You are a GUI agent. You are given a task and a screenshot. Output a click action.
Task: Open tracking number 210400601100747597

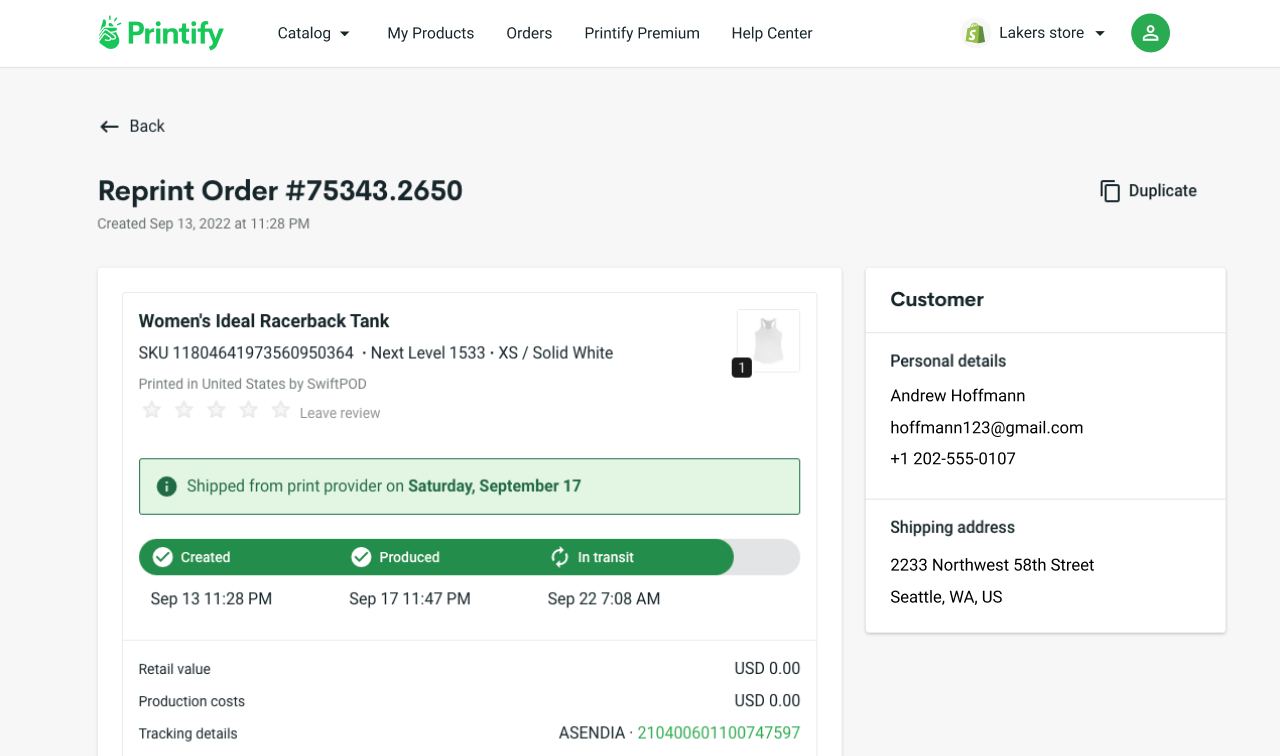719,733
